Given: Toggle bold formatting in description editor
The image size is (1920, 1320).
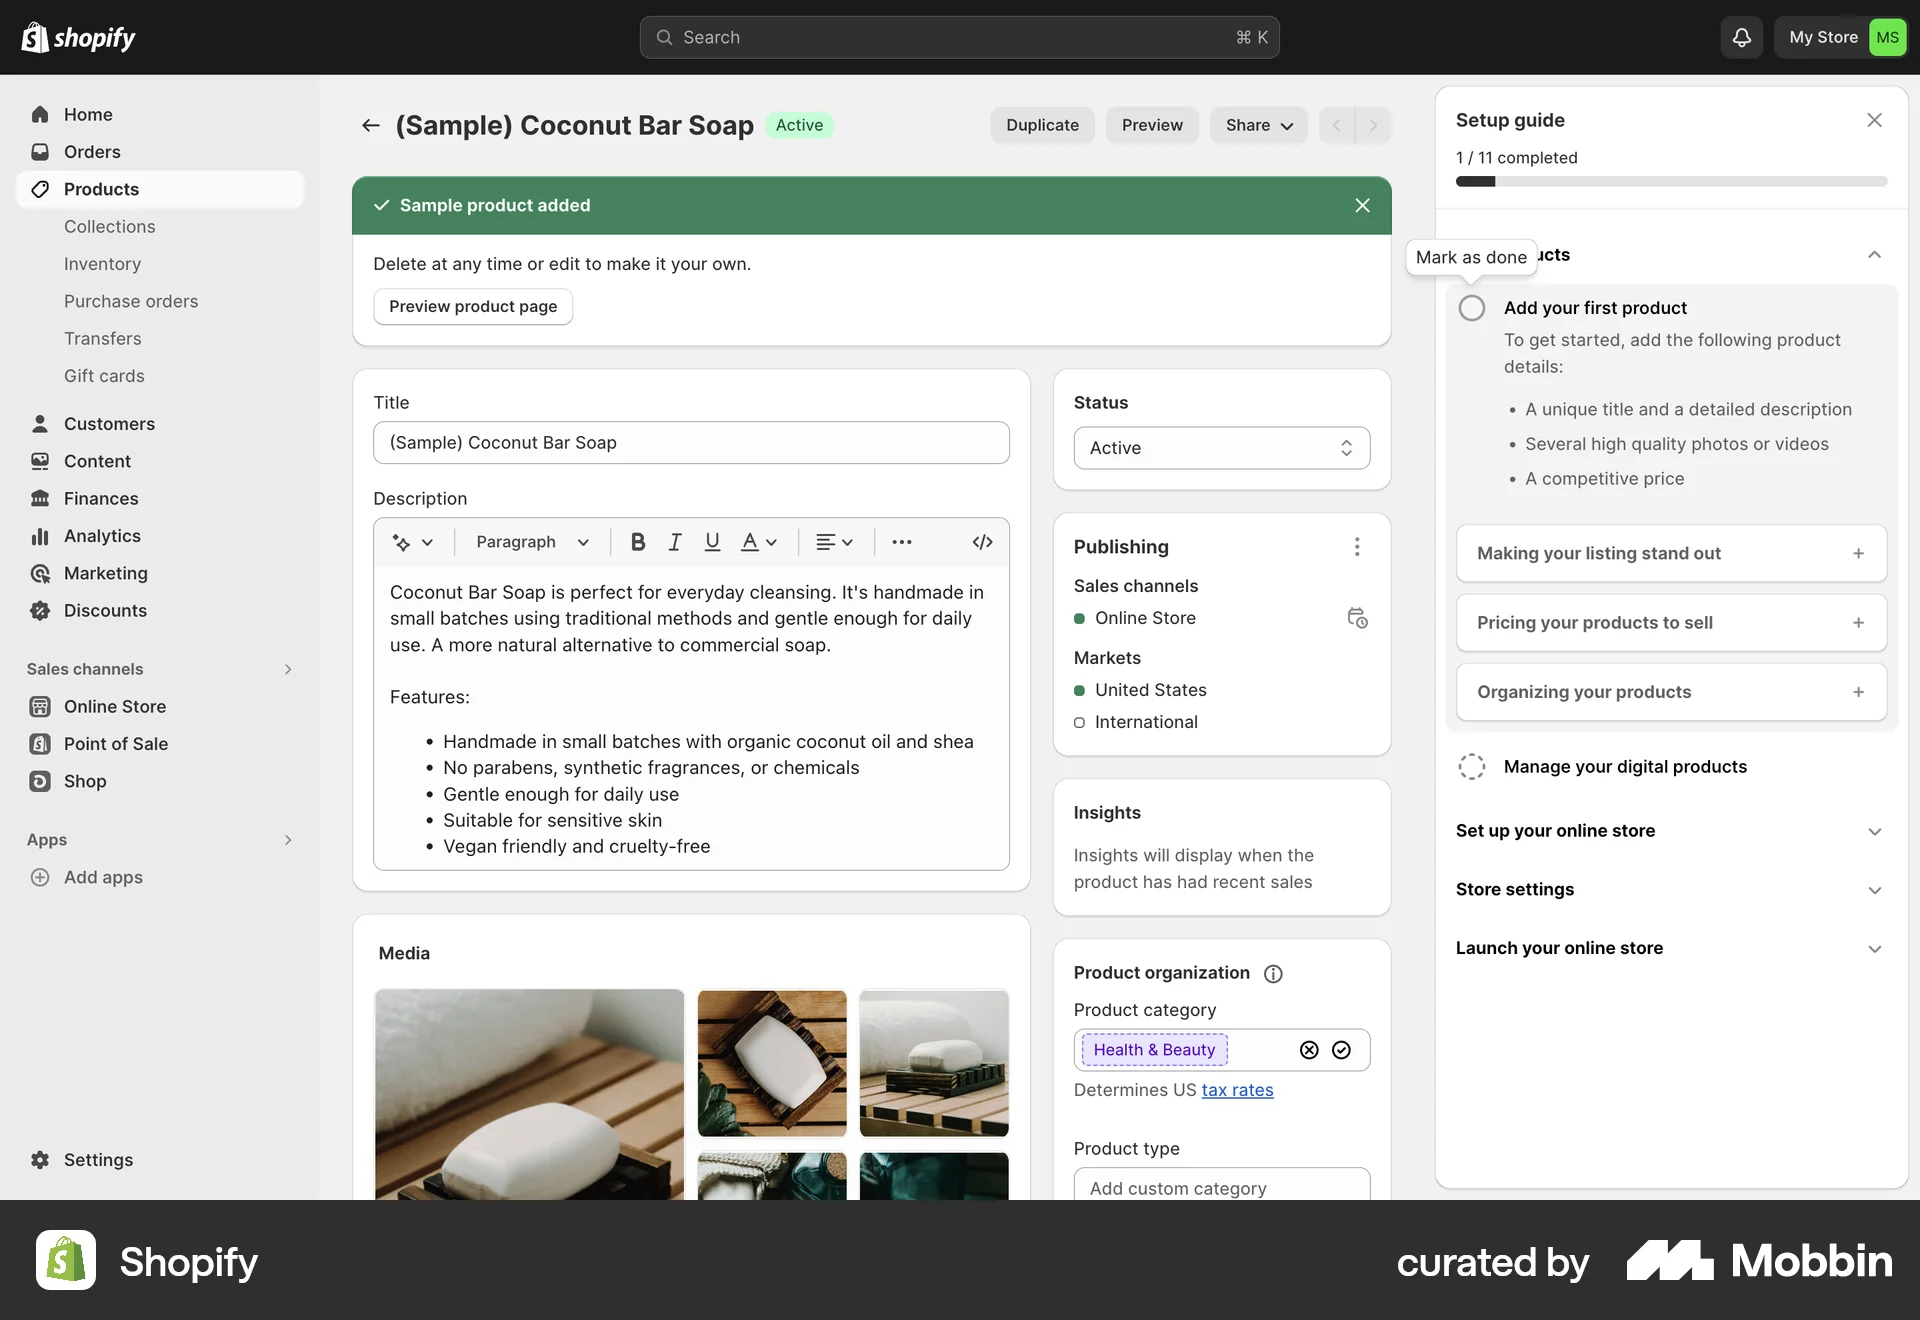Looking at the screenshot, I should coord(637,541).
